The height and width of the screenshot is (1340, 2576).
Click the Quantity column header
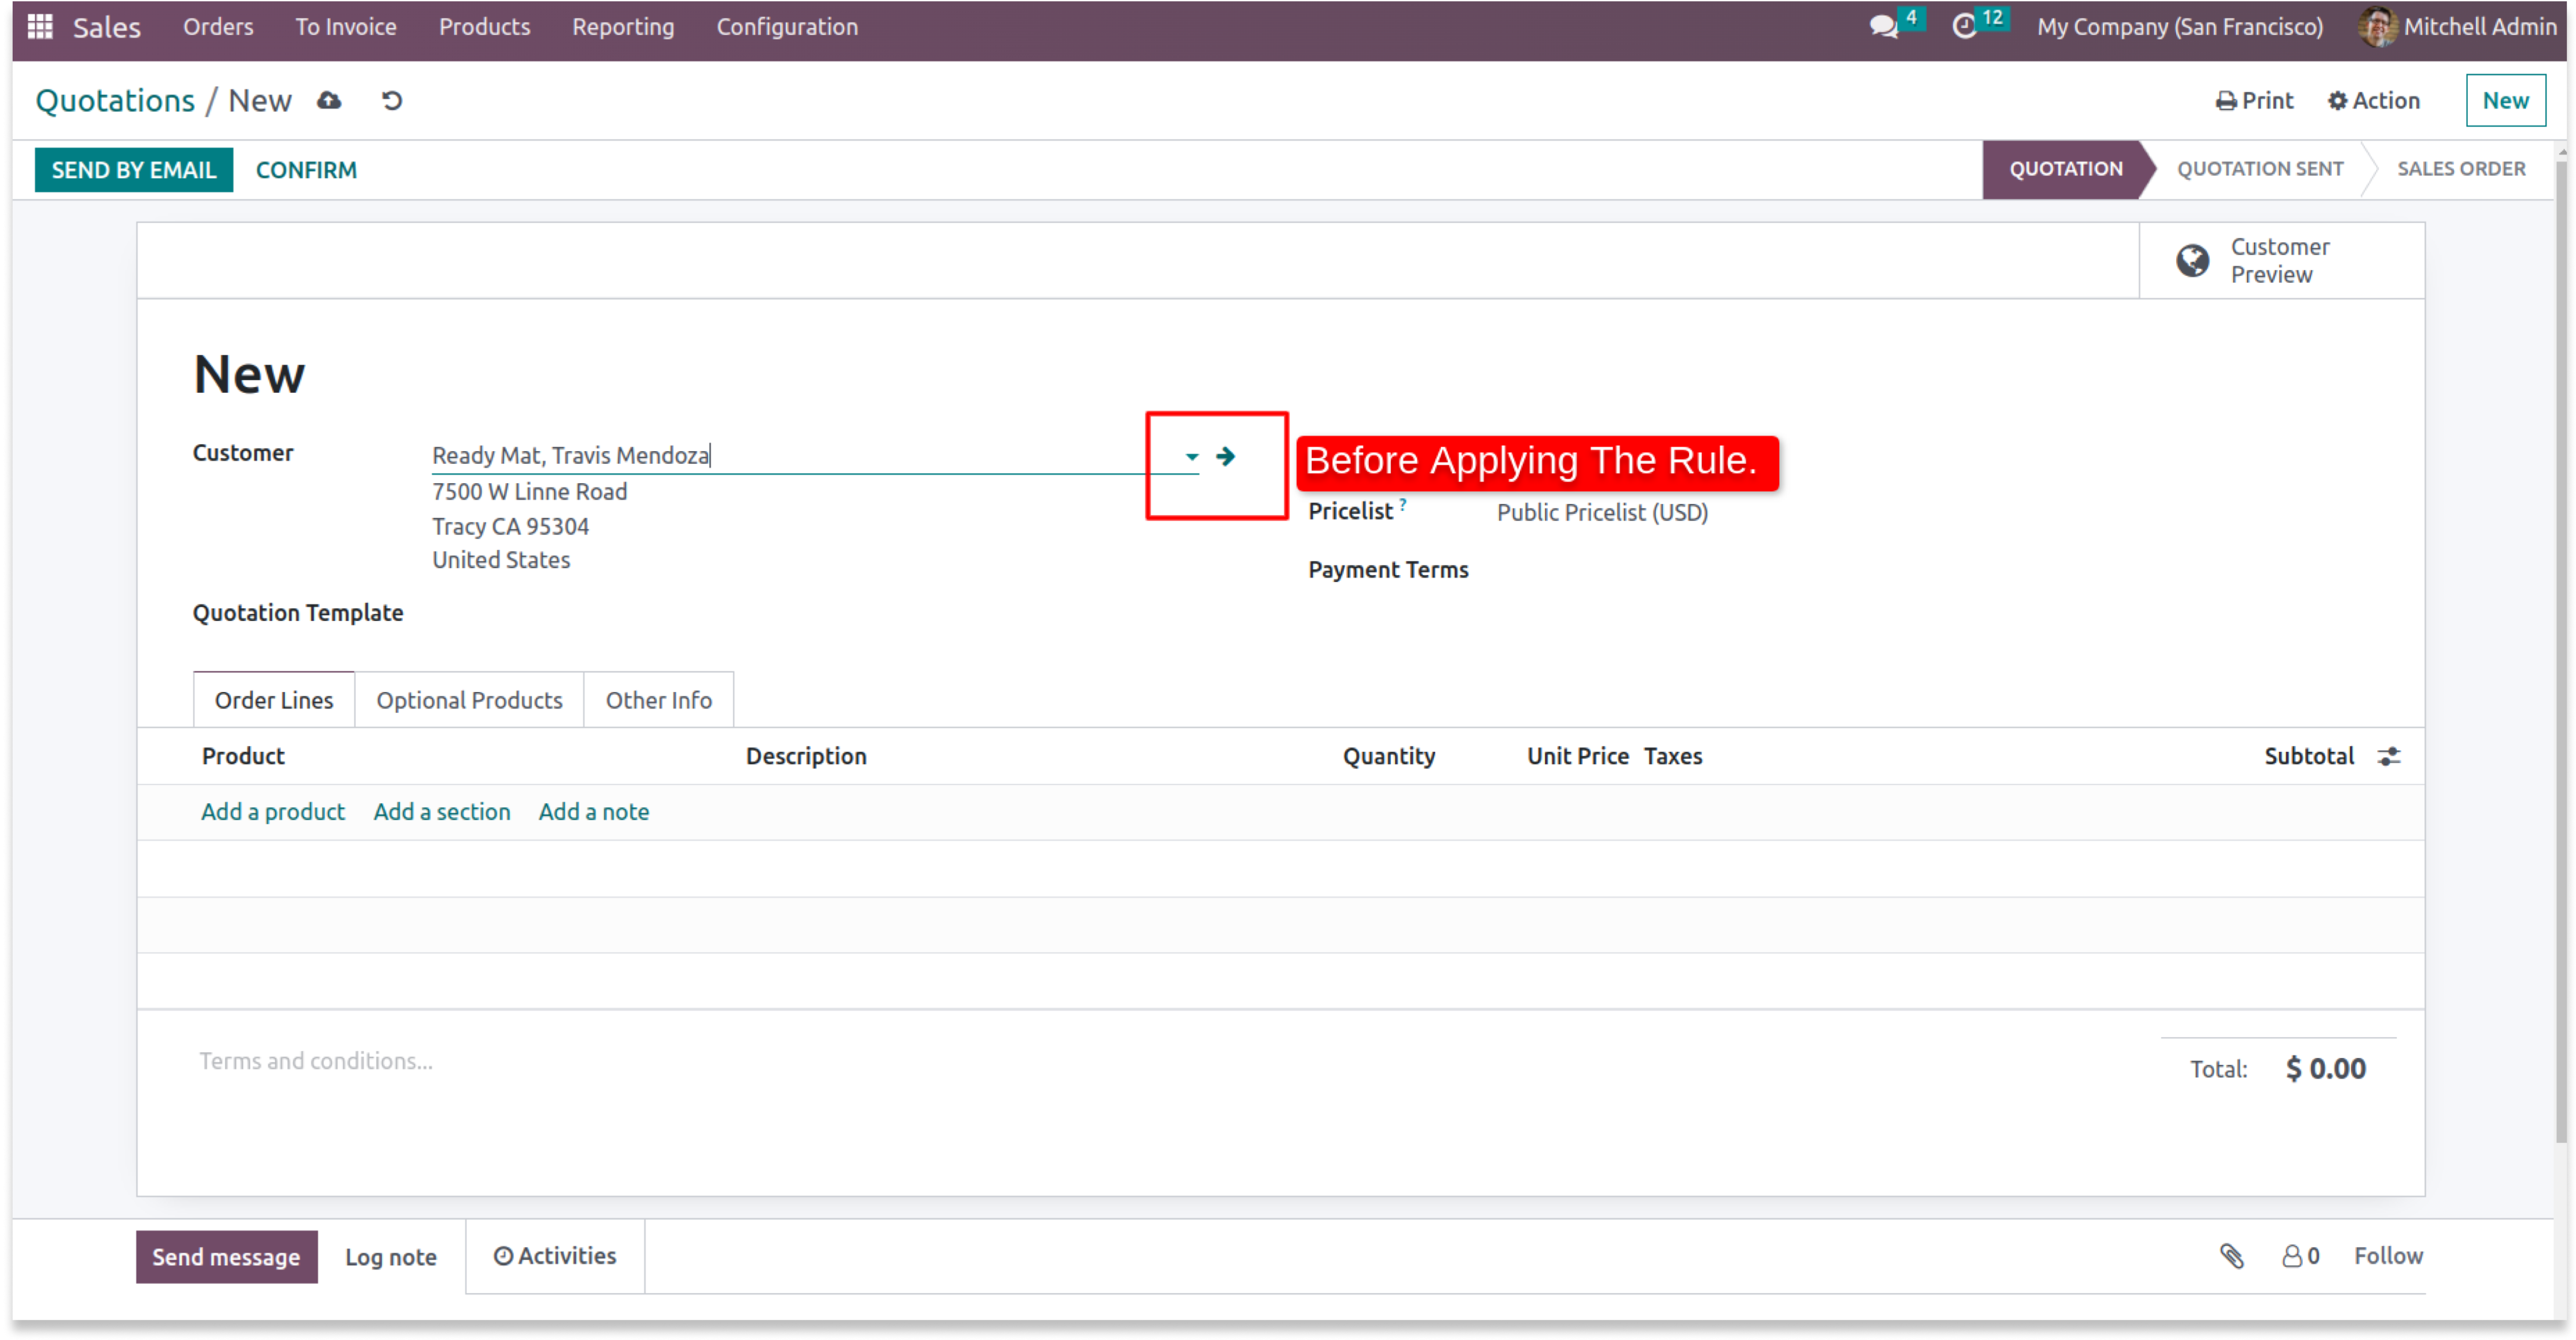pos(1388,757)
